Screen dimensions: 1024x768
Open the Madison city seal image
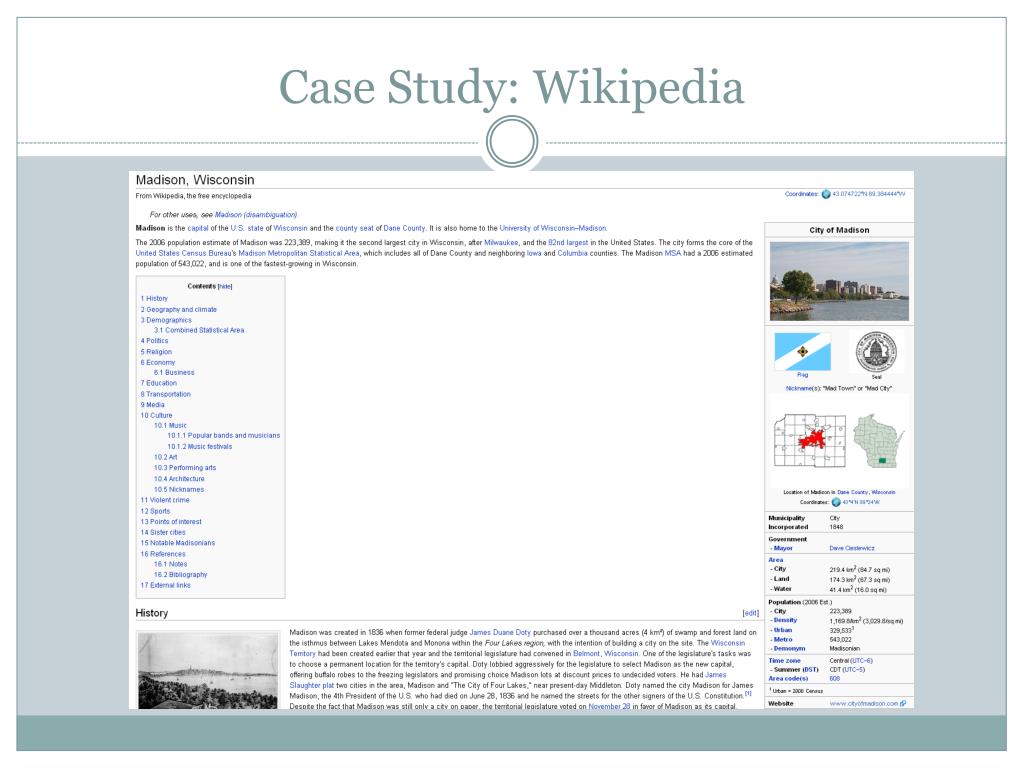point(876,351)
